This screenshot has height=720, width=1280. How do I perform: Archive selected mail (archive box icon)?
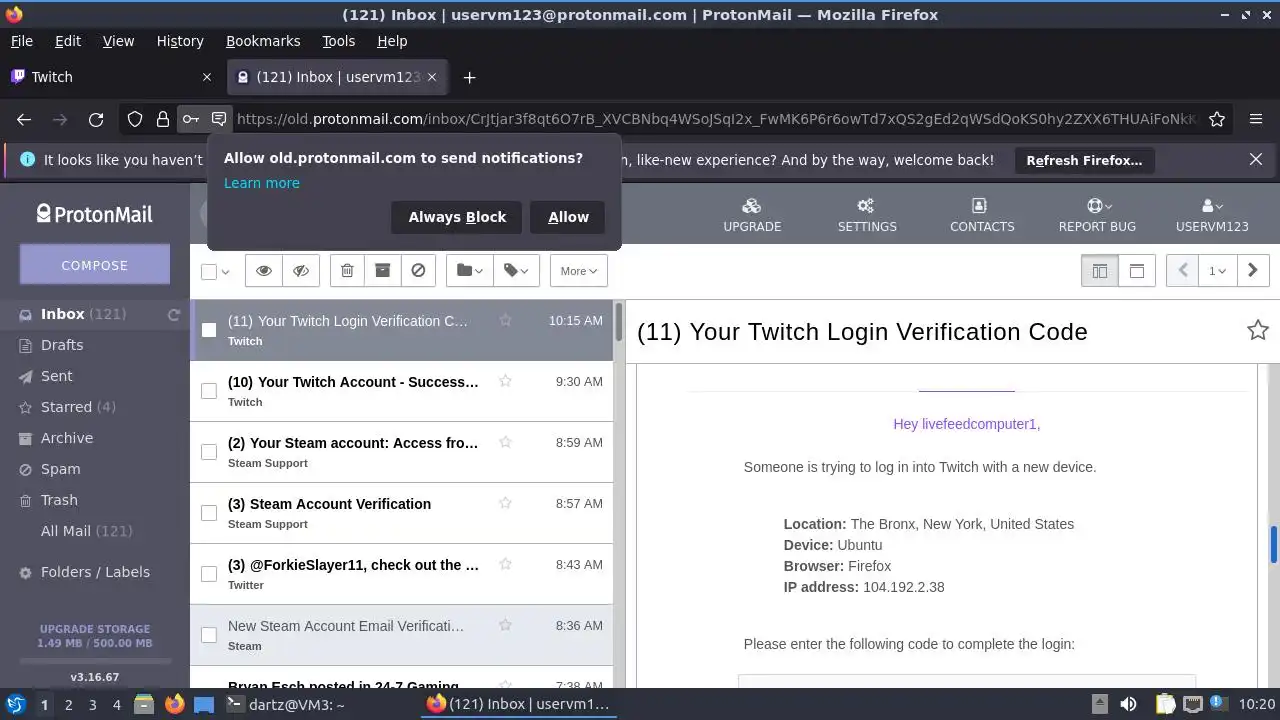(382, 271)
